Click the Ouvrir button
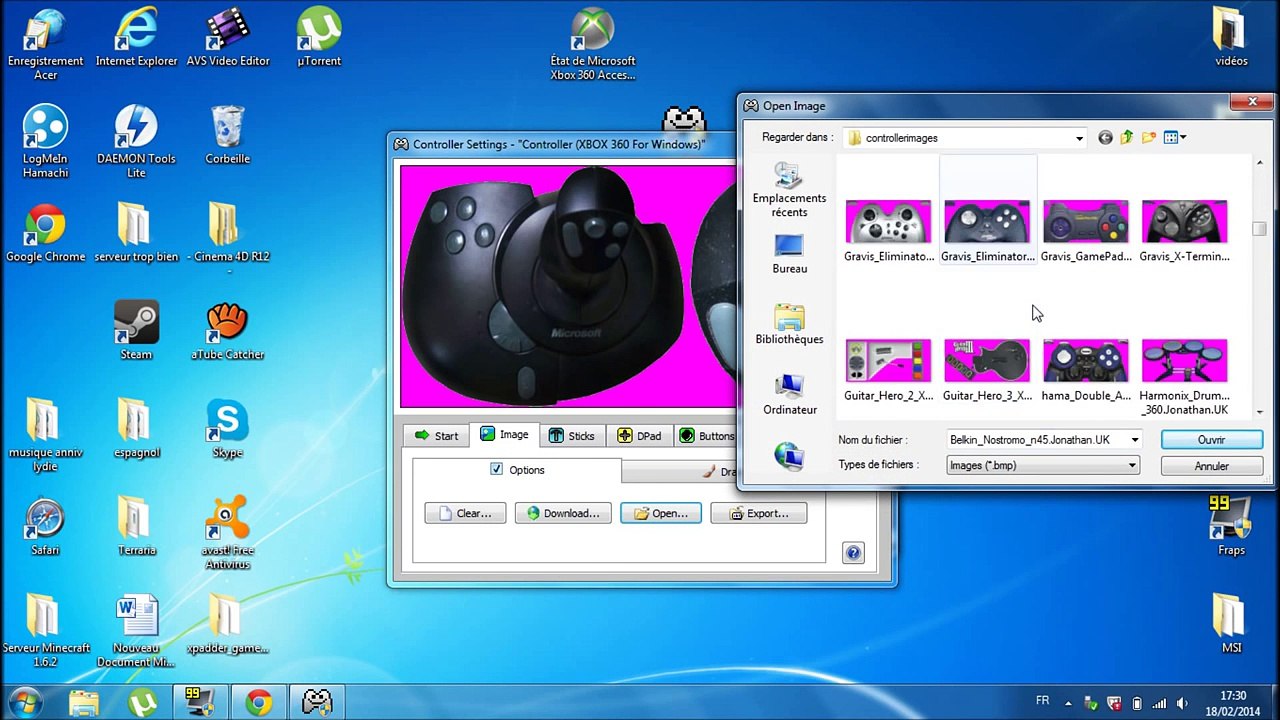This screenshot has width=1280, height=720. (1211, 440)
